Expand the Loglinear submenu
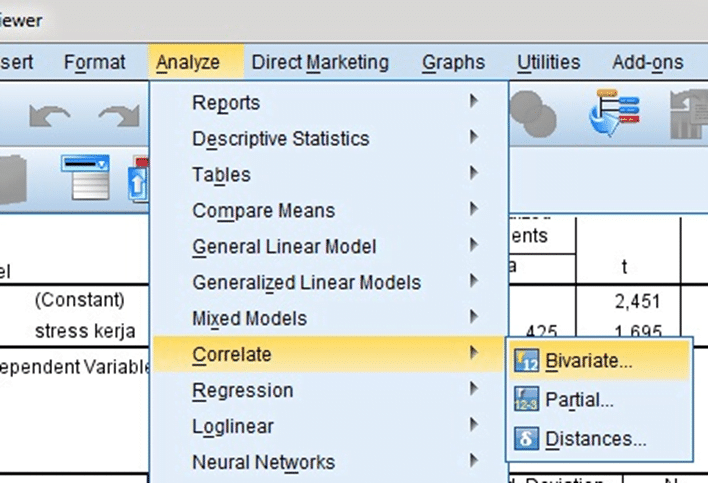 329,426
